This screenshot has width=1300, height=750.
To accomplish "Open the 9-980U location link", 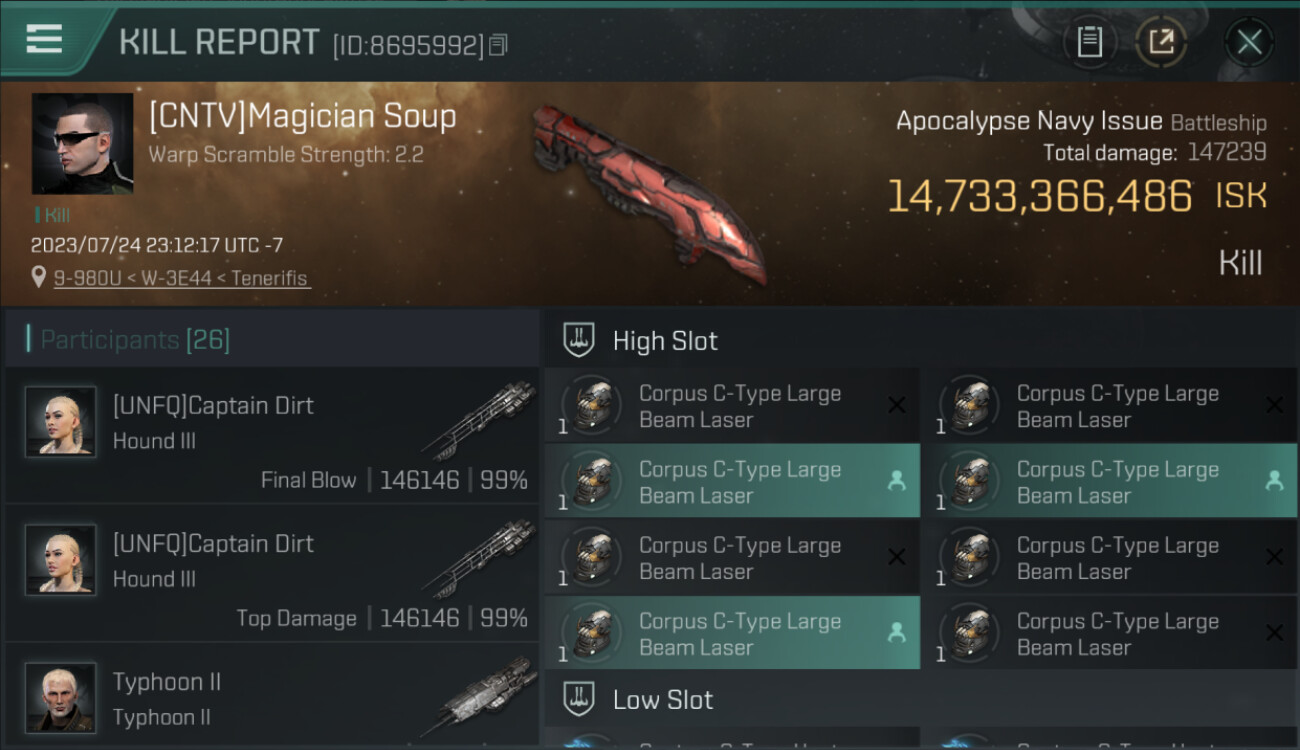I will click(x=182, y=278).
